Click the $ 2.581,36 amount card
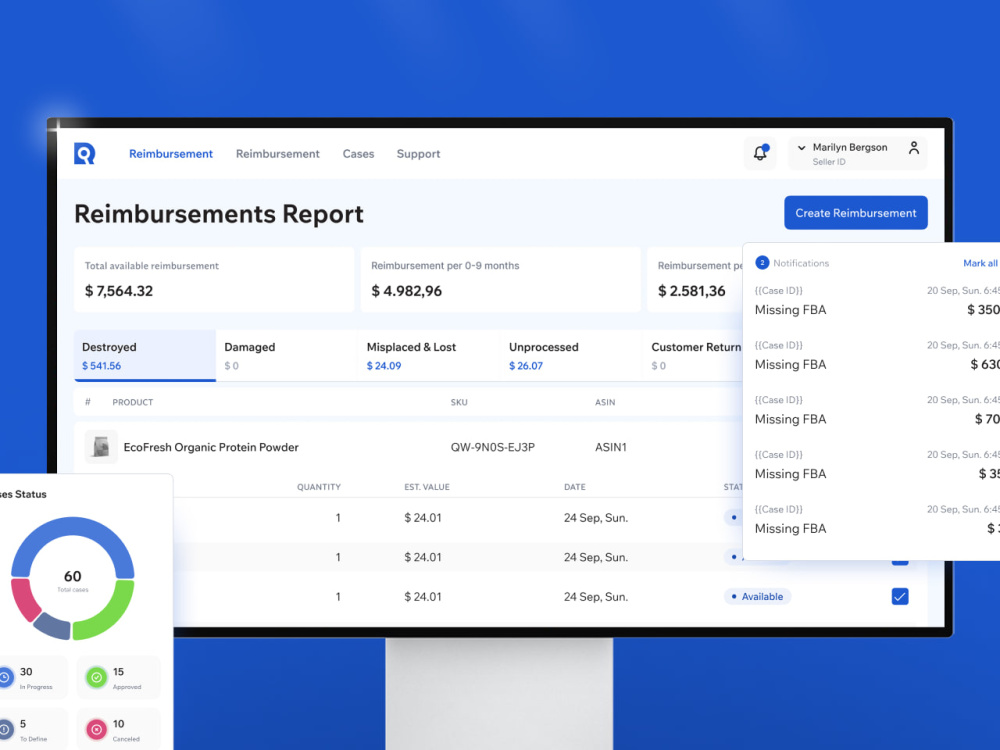 (695, 279)
